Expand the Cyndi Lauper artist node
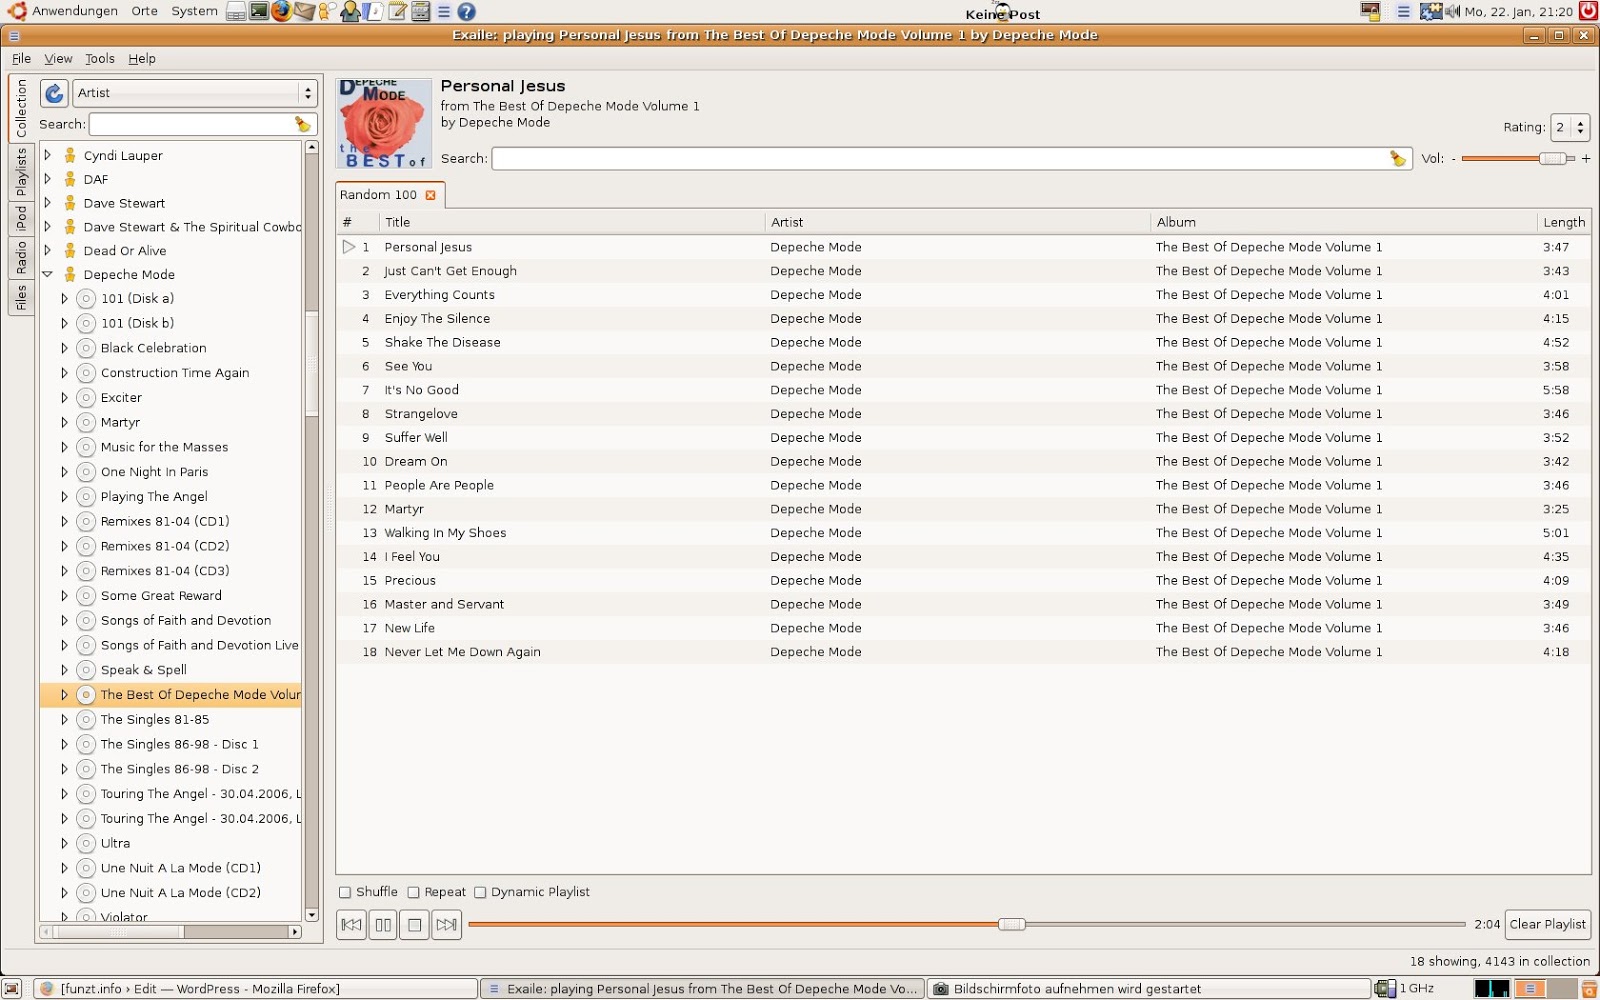Viewport: 1600px width, 1000px height. tap(47, 155)
